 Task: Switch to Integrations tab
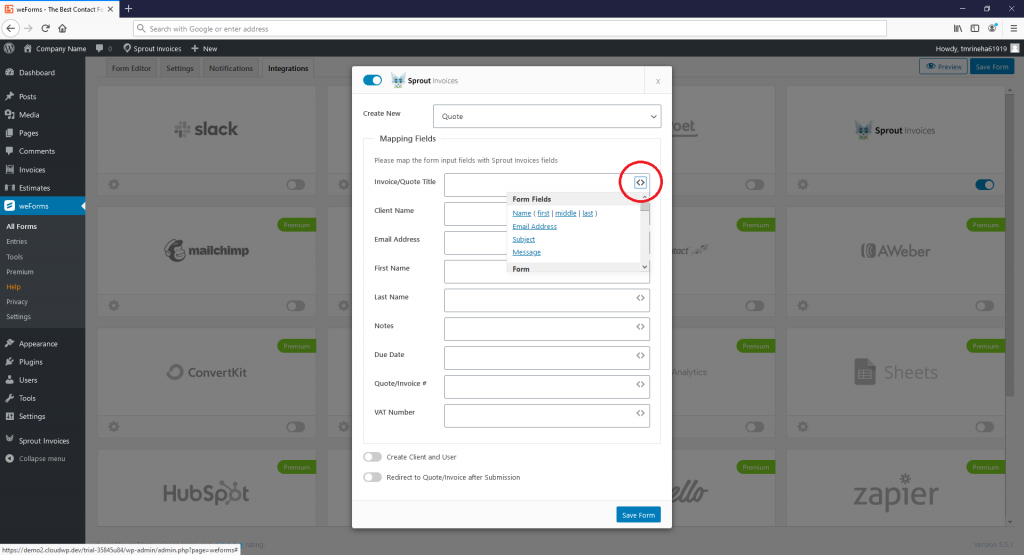[x=288, y=68]
